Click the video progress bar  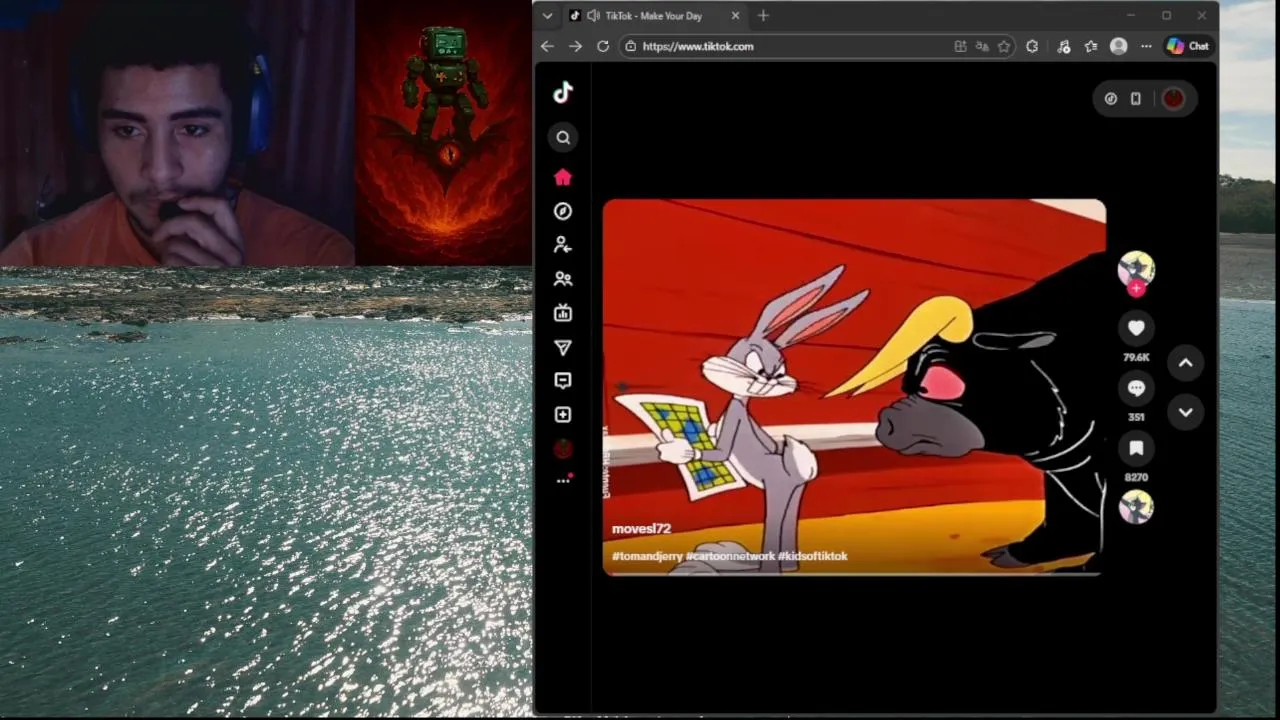tap(854, 574)
